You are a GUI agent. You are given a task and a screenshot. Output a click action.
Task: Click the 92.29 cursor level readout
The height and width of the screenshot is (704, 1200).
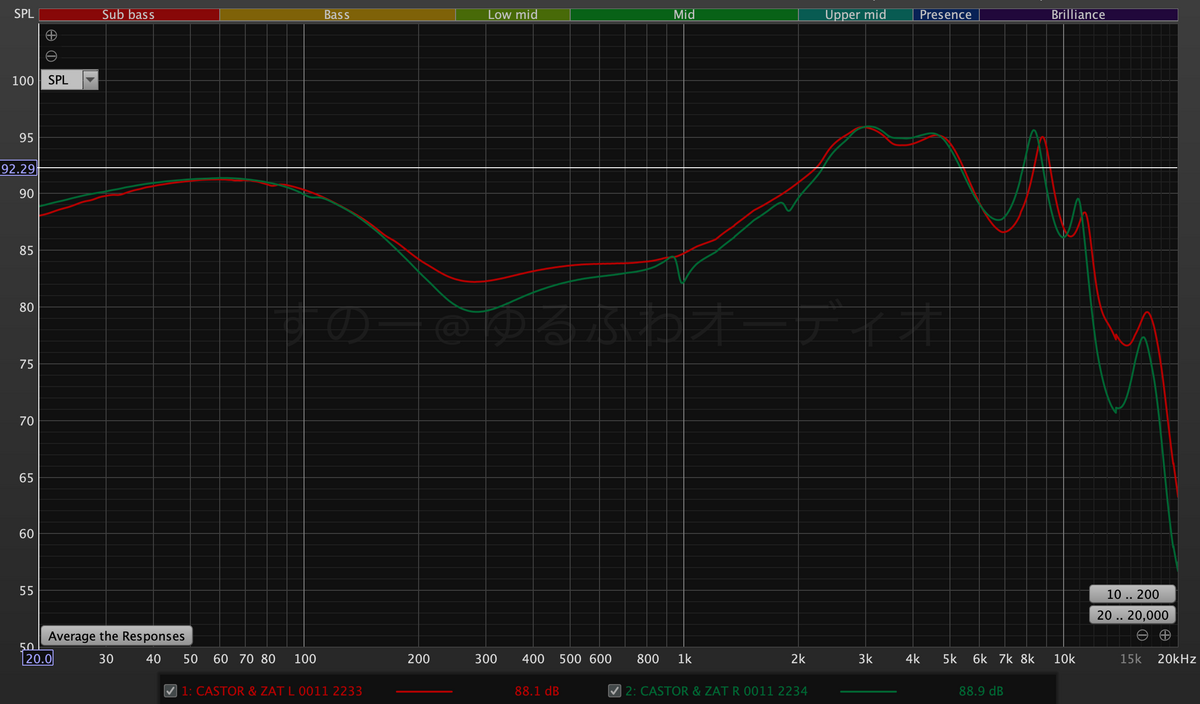(19, 169)
